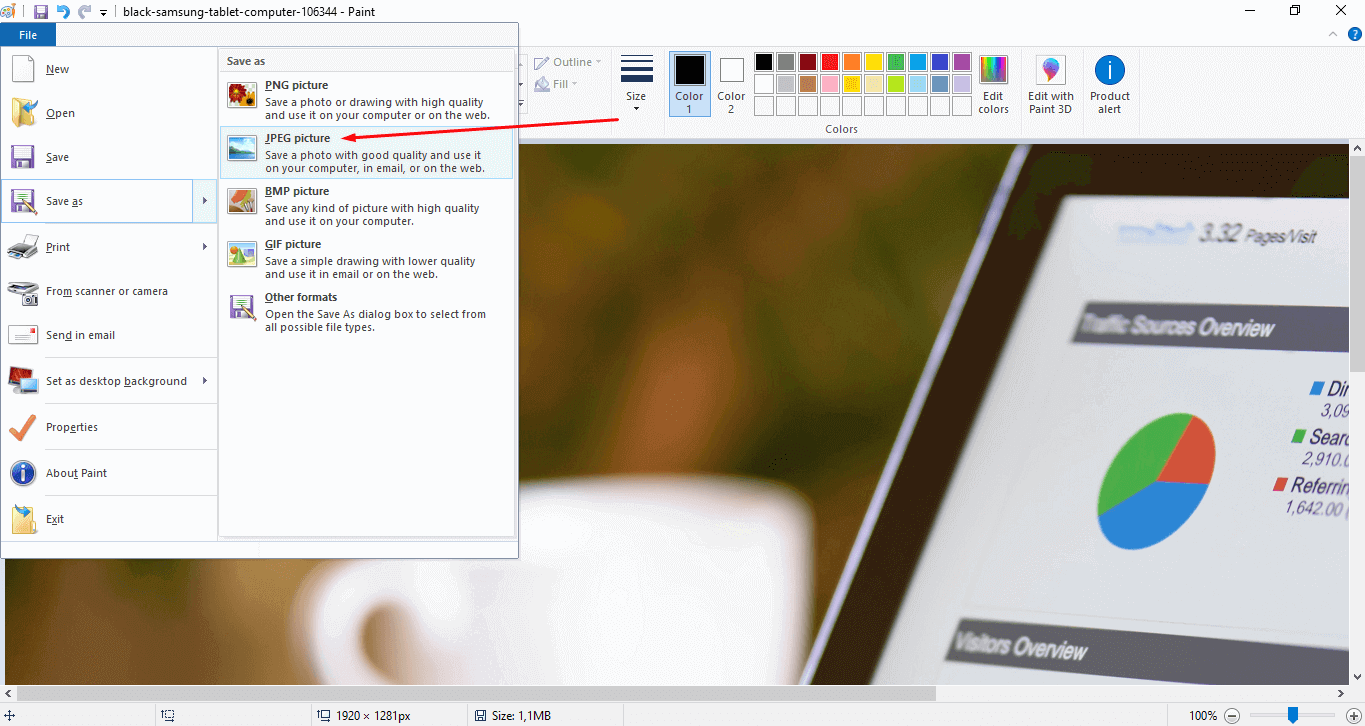
Task: Open About Paint
Action: [x=109, y=473]
